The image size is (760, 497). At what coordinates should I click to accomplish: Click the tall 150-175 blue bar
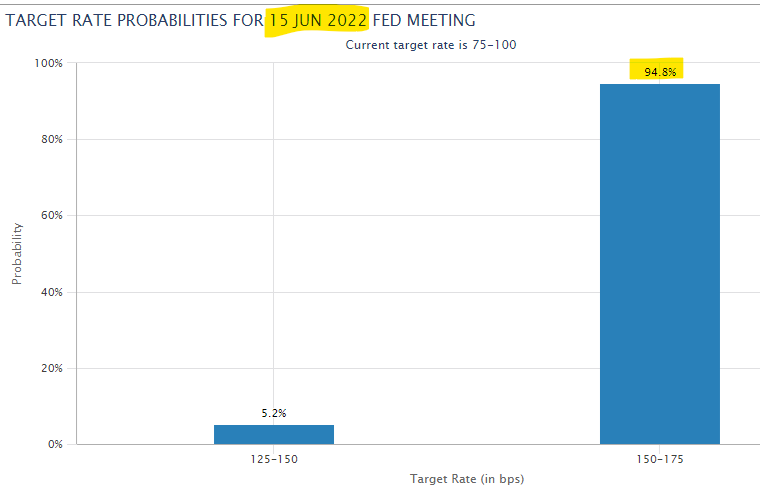click(659, 263)
